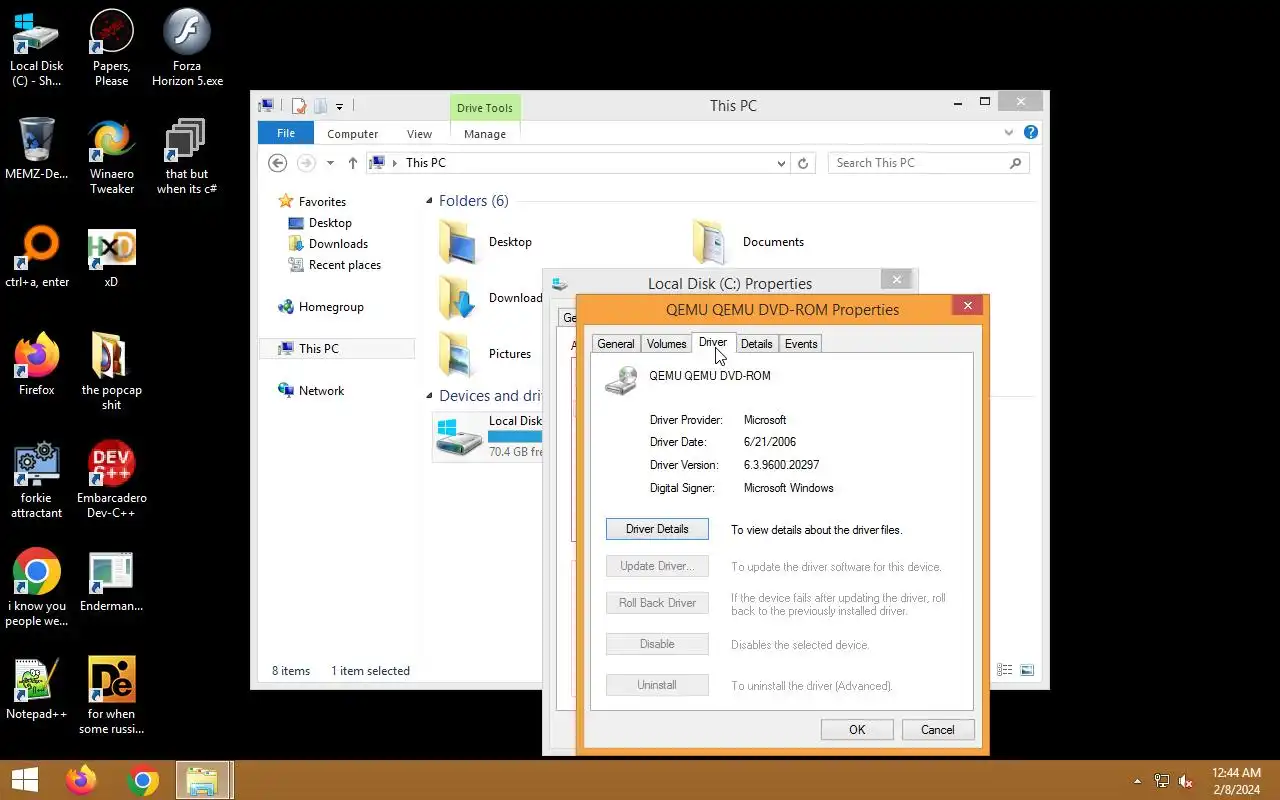Click Cancel in DVD-ROM Properties

(938, 730)
